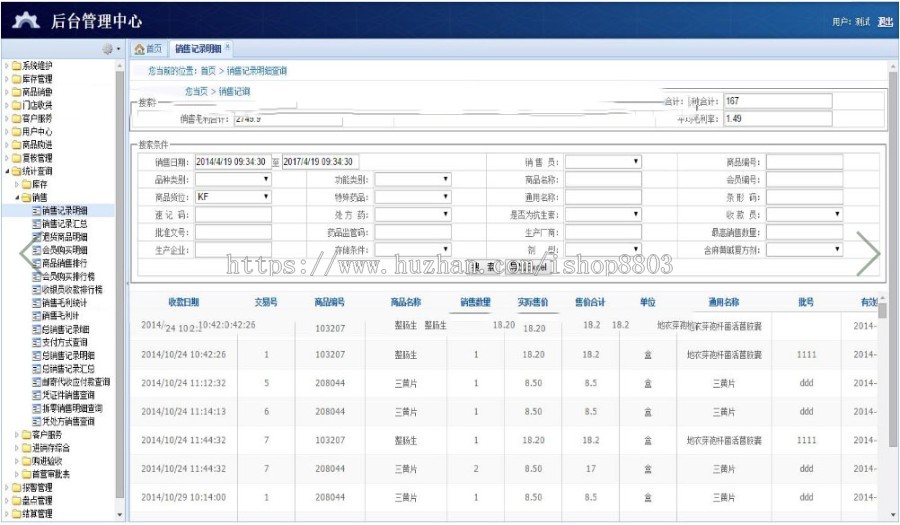Click the folder icon beside 用户中心
Screen dimensions: 900x525
(17, 132)
